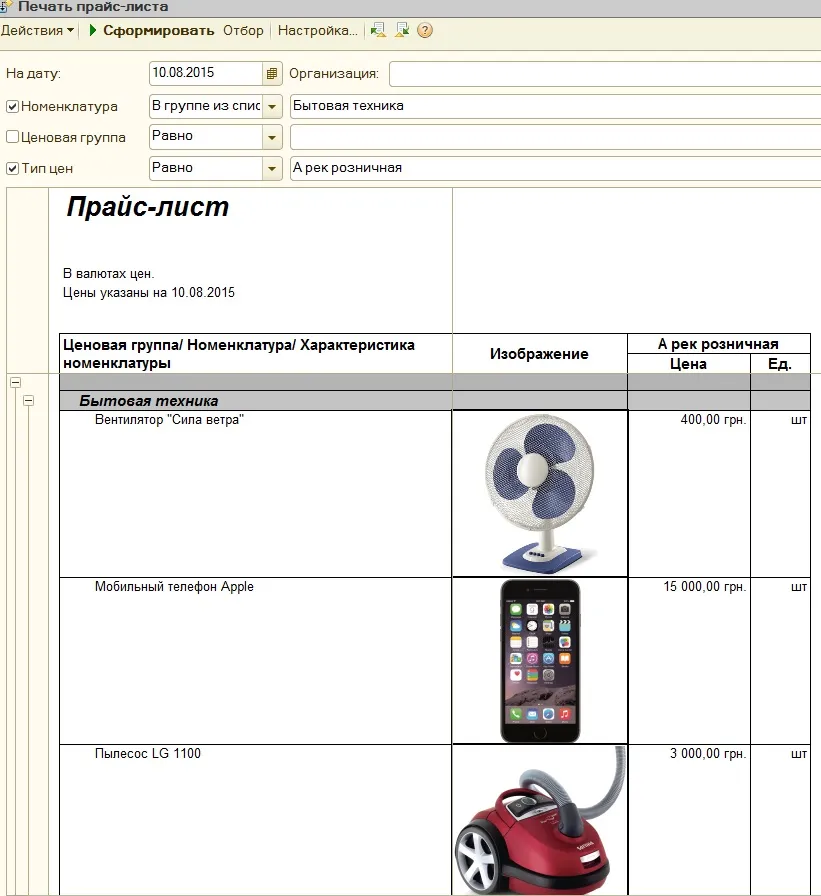
Task: Click the На дату date field
Action: [206, 73]
